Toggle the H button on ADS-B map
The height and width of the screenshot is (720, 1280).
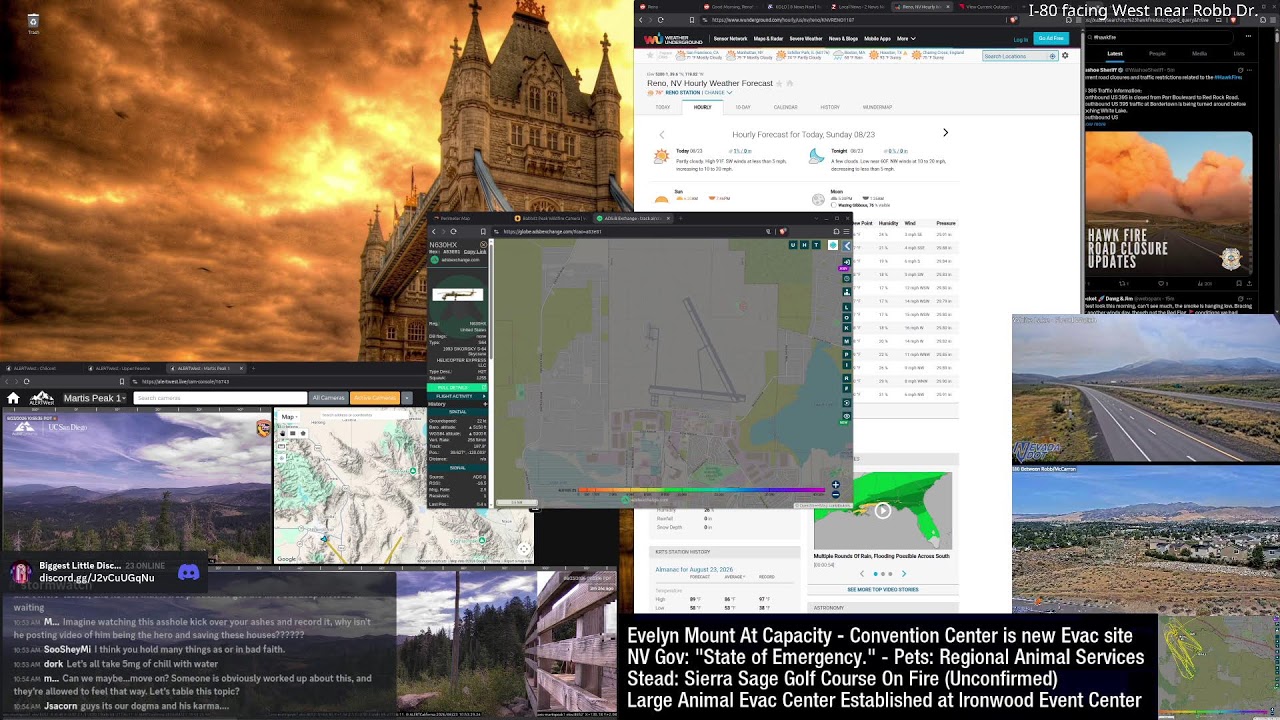[805, 245]
